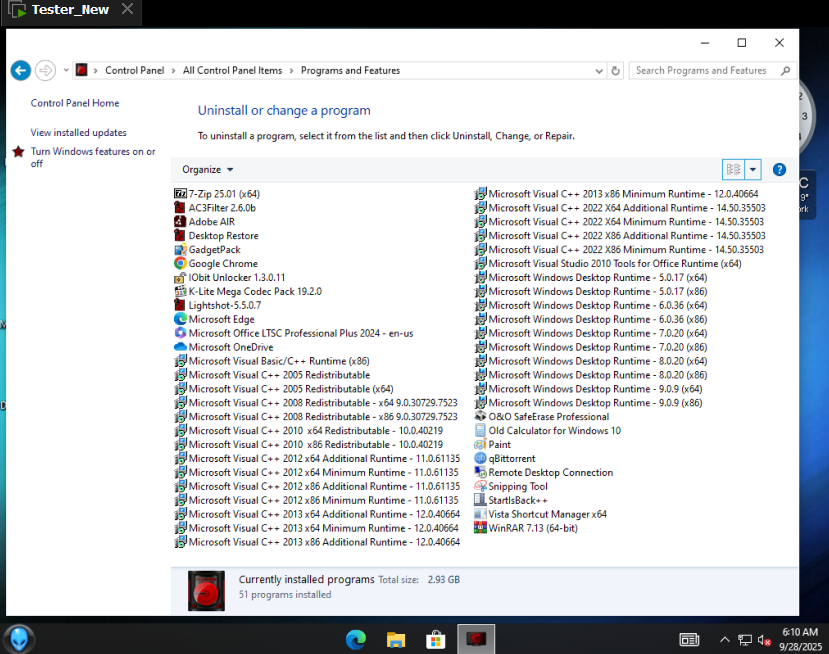Viewport: 829px width, 654px height.
Task: Switch to Tester_New tab
Action: [70, 10]
